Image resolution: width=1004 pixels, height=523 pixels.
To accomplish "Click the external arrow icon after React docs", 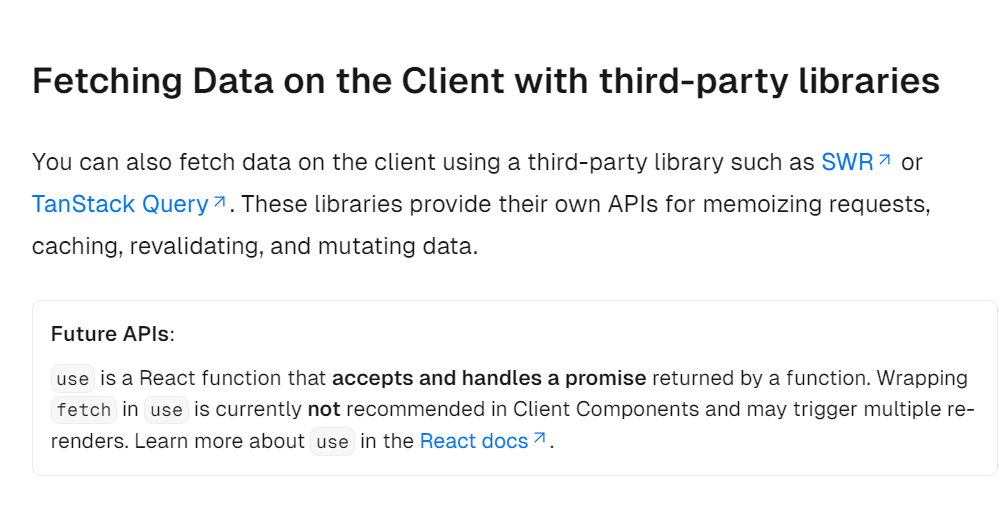I will click(x=540, y=439).
